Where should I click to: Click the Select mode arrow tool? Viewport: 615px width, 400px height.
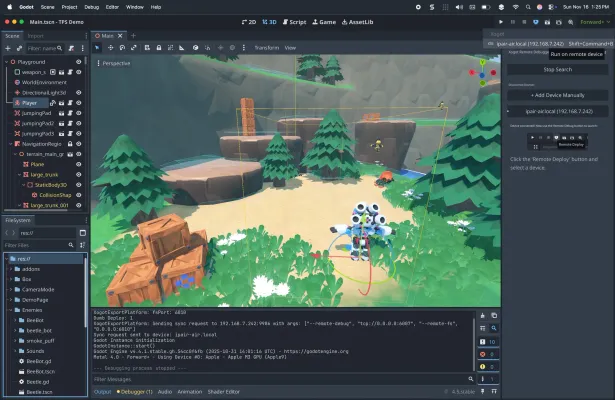coord(97,47)
